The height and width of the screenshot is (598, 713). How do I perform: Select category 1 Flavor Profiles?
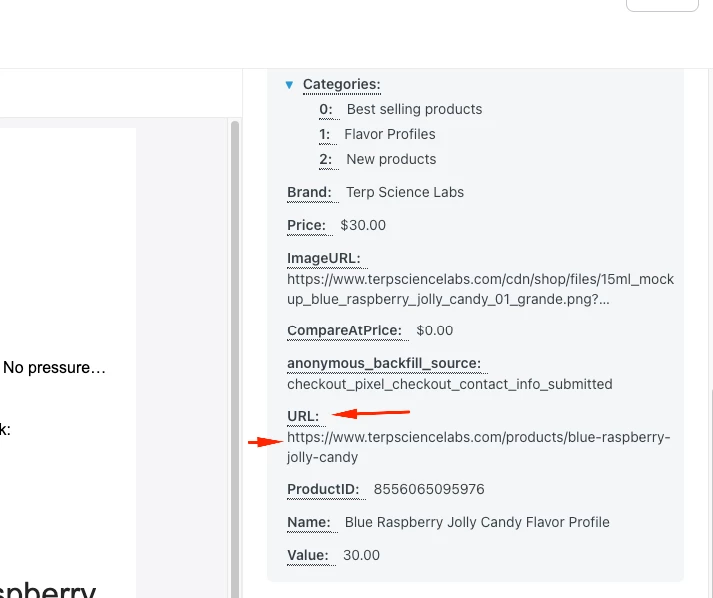(390, 134)
